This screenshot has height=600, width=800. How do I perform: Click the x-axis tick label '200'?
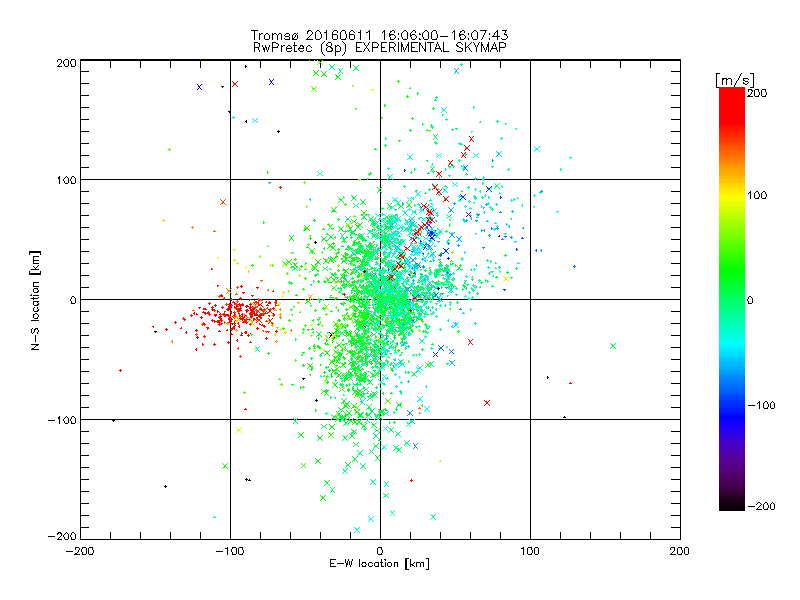click(x=680, y=551)
